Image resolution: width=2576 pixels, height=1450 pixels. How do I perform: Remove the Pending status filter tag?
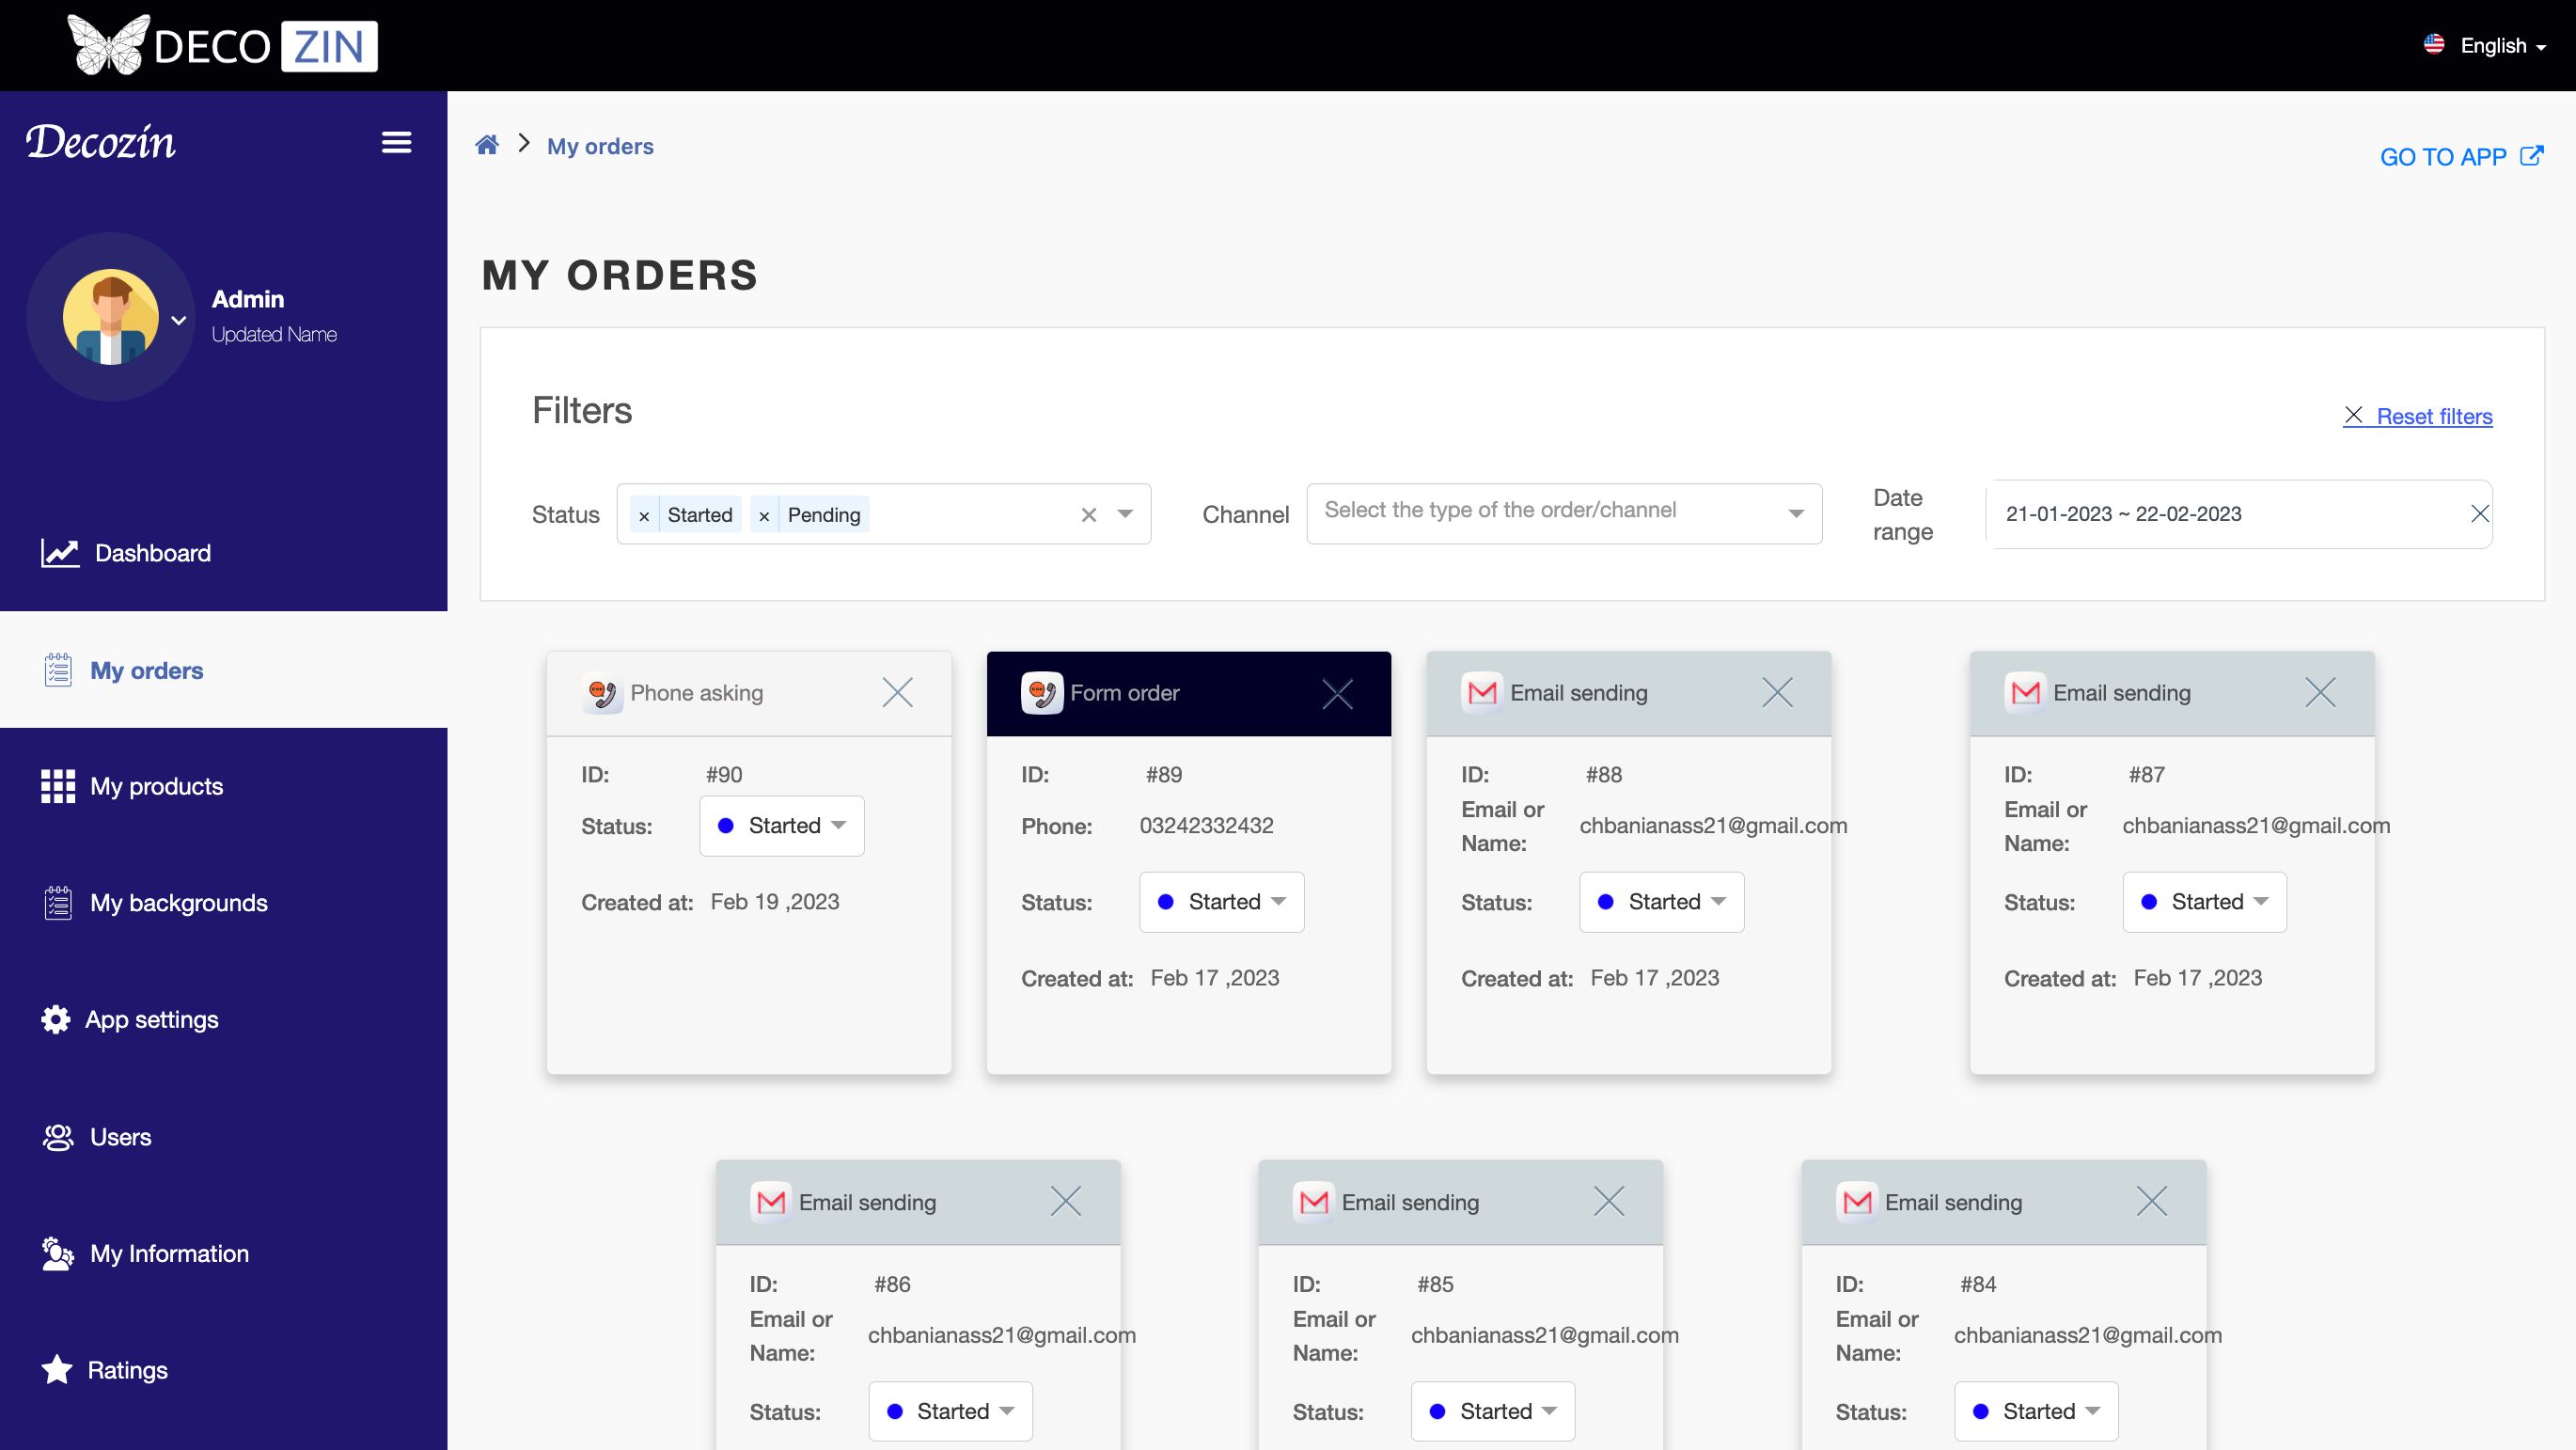pos(764,516)
